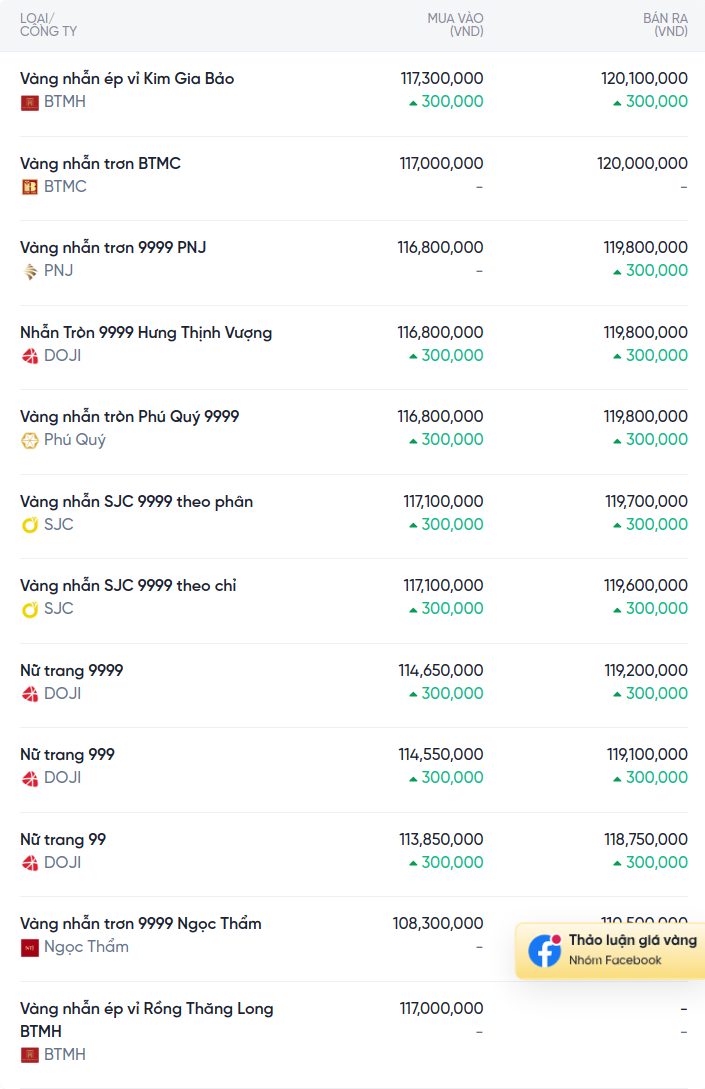The height and width of the screenshot is (1089, 705).
Task: Open Vàng nhẫn trơn BTMC entry
Action: 100,163
